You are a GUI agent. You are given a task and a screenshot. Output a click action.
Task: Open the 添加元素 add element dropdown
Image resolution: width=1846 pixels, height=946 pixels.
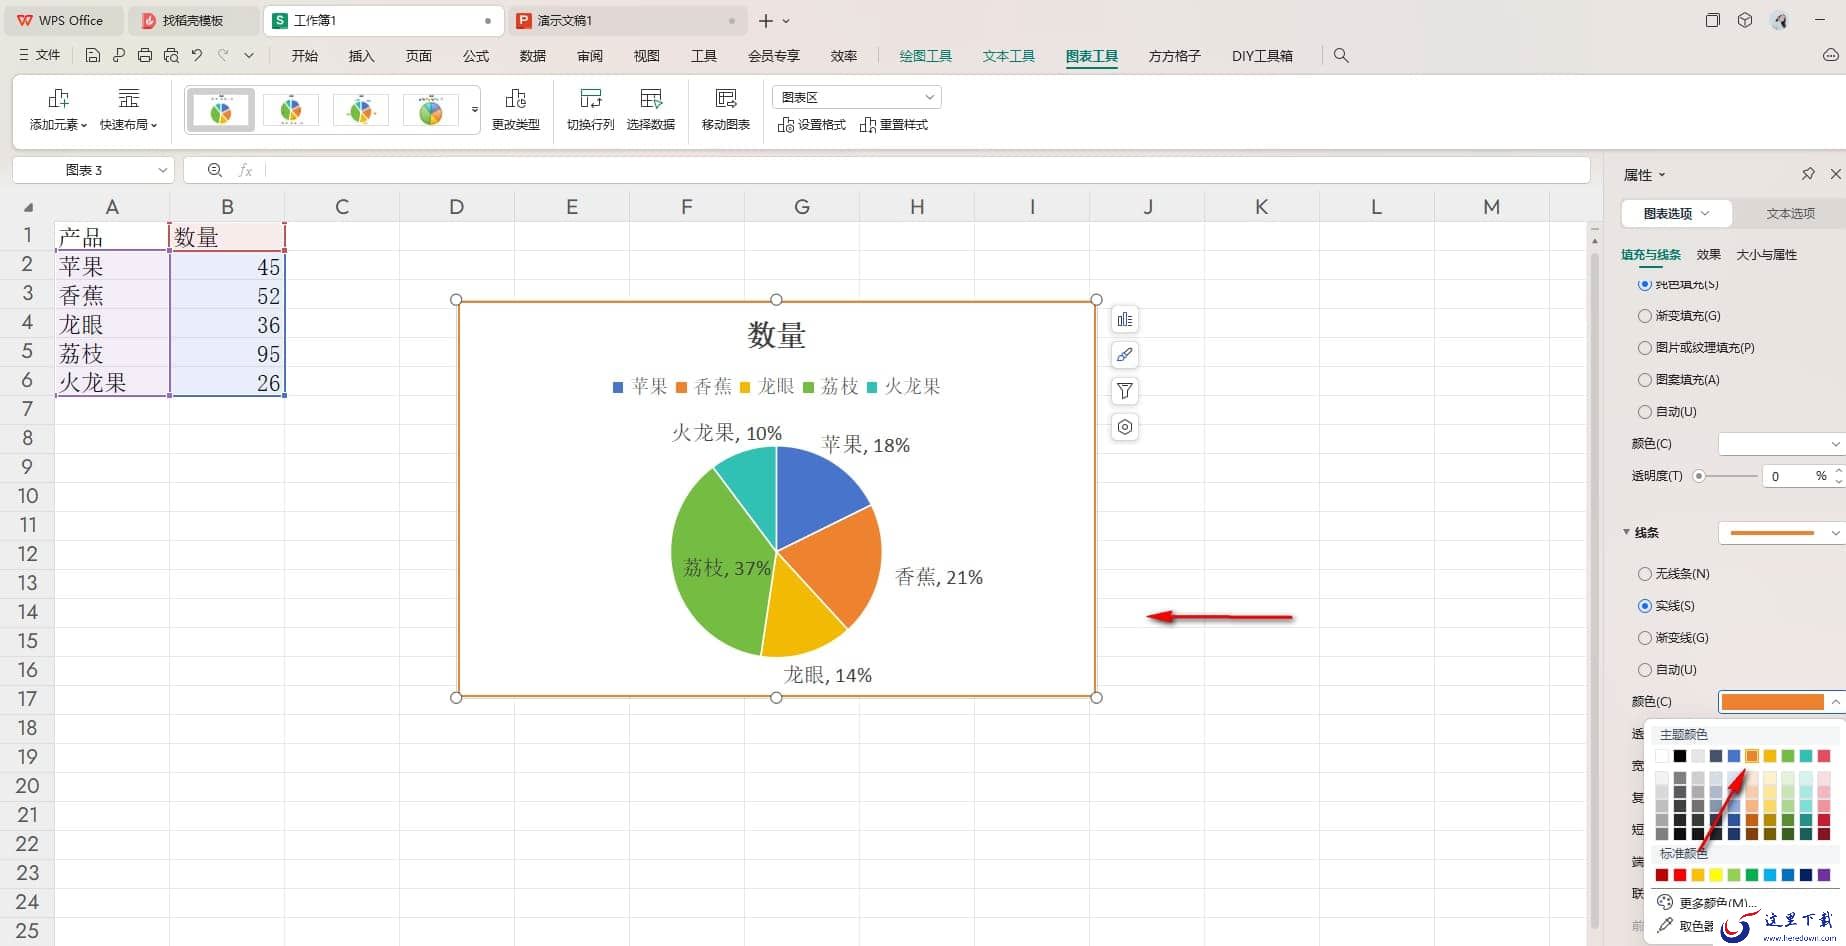58,109
